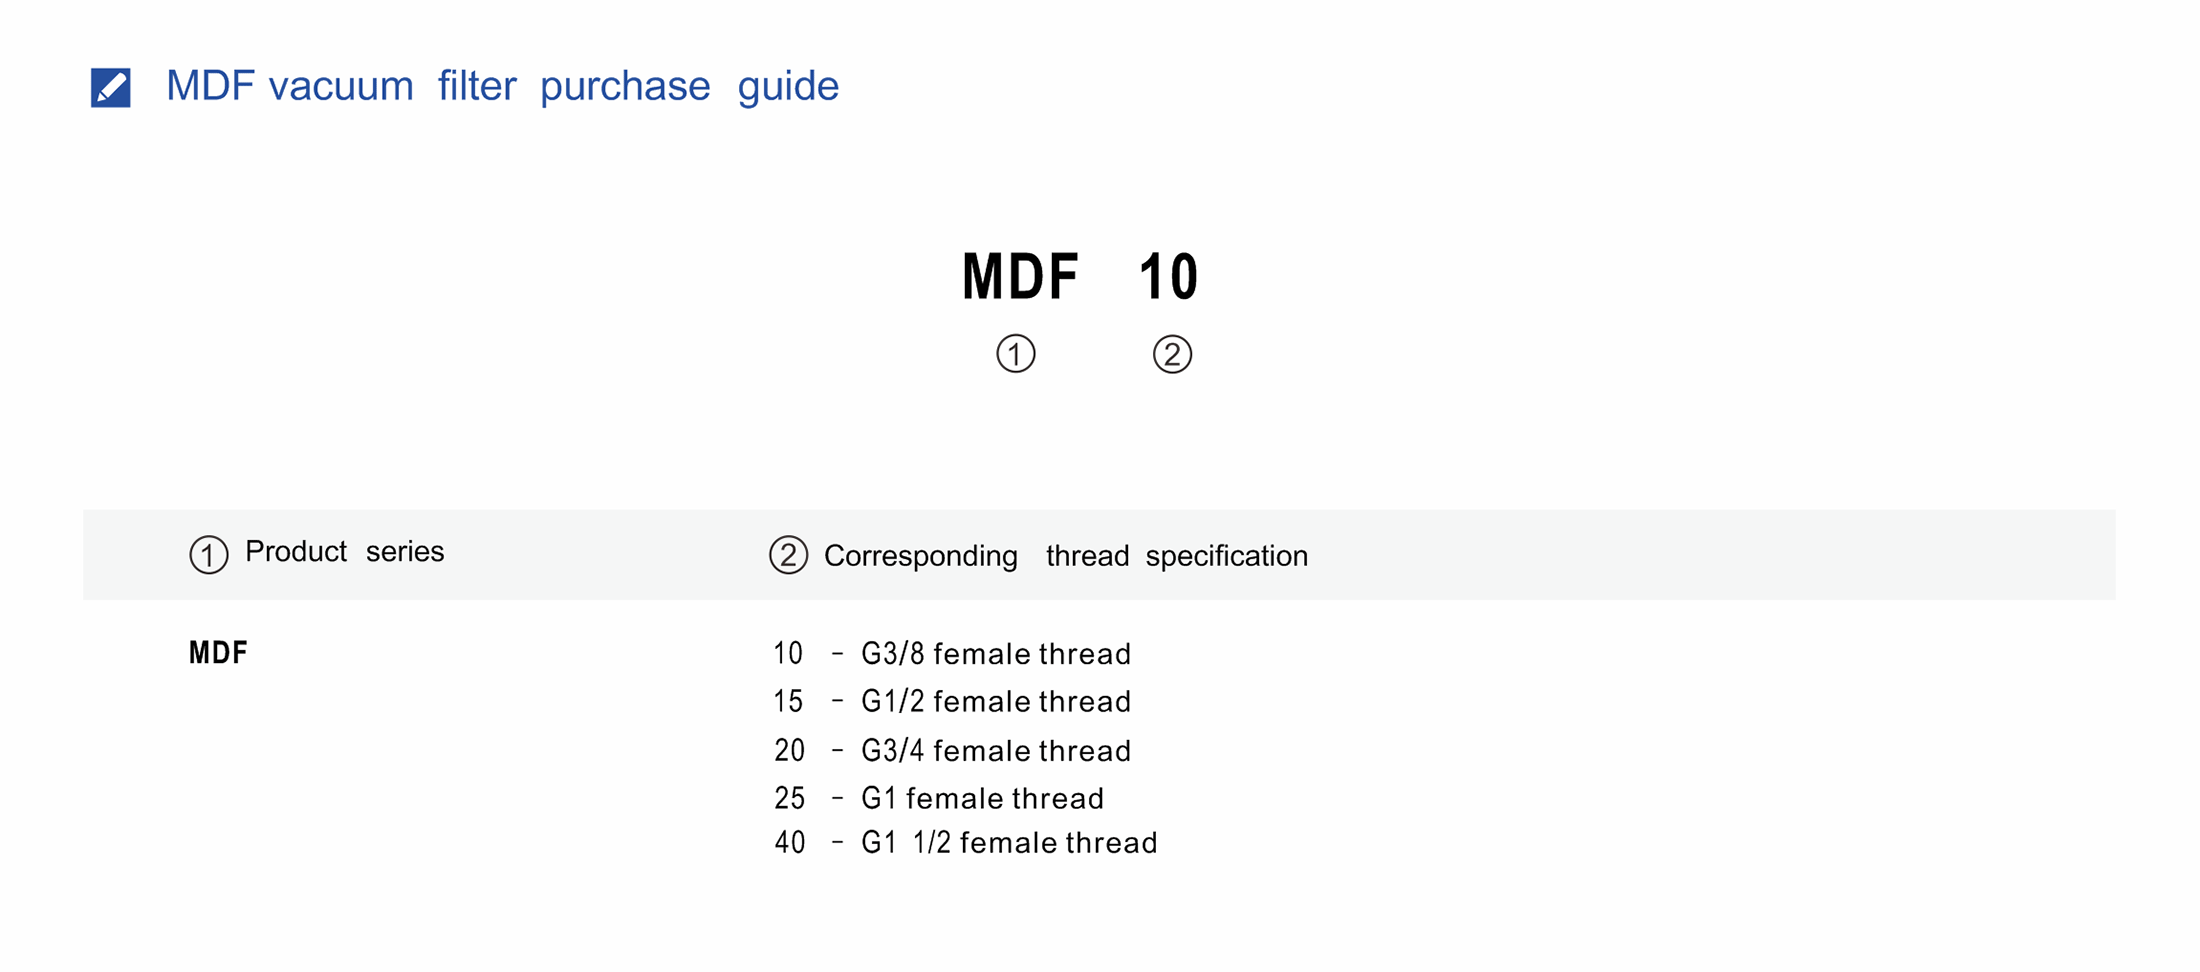The width and height of the screenshot is (2200, 972).
Task: Click size code 25 in the thread list
Action: (x=789, y=798)
